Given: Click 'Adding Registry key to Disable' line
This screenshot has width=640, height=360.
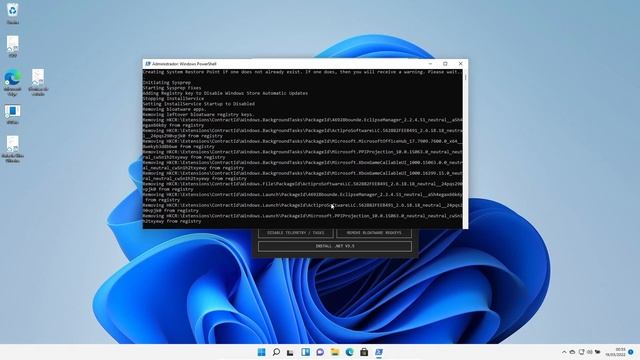Looking at the screenshot, I should coord(225,93).
